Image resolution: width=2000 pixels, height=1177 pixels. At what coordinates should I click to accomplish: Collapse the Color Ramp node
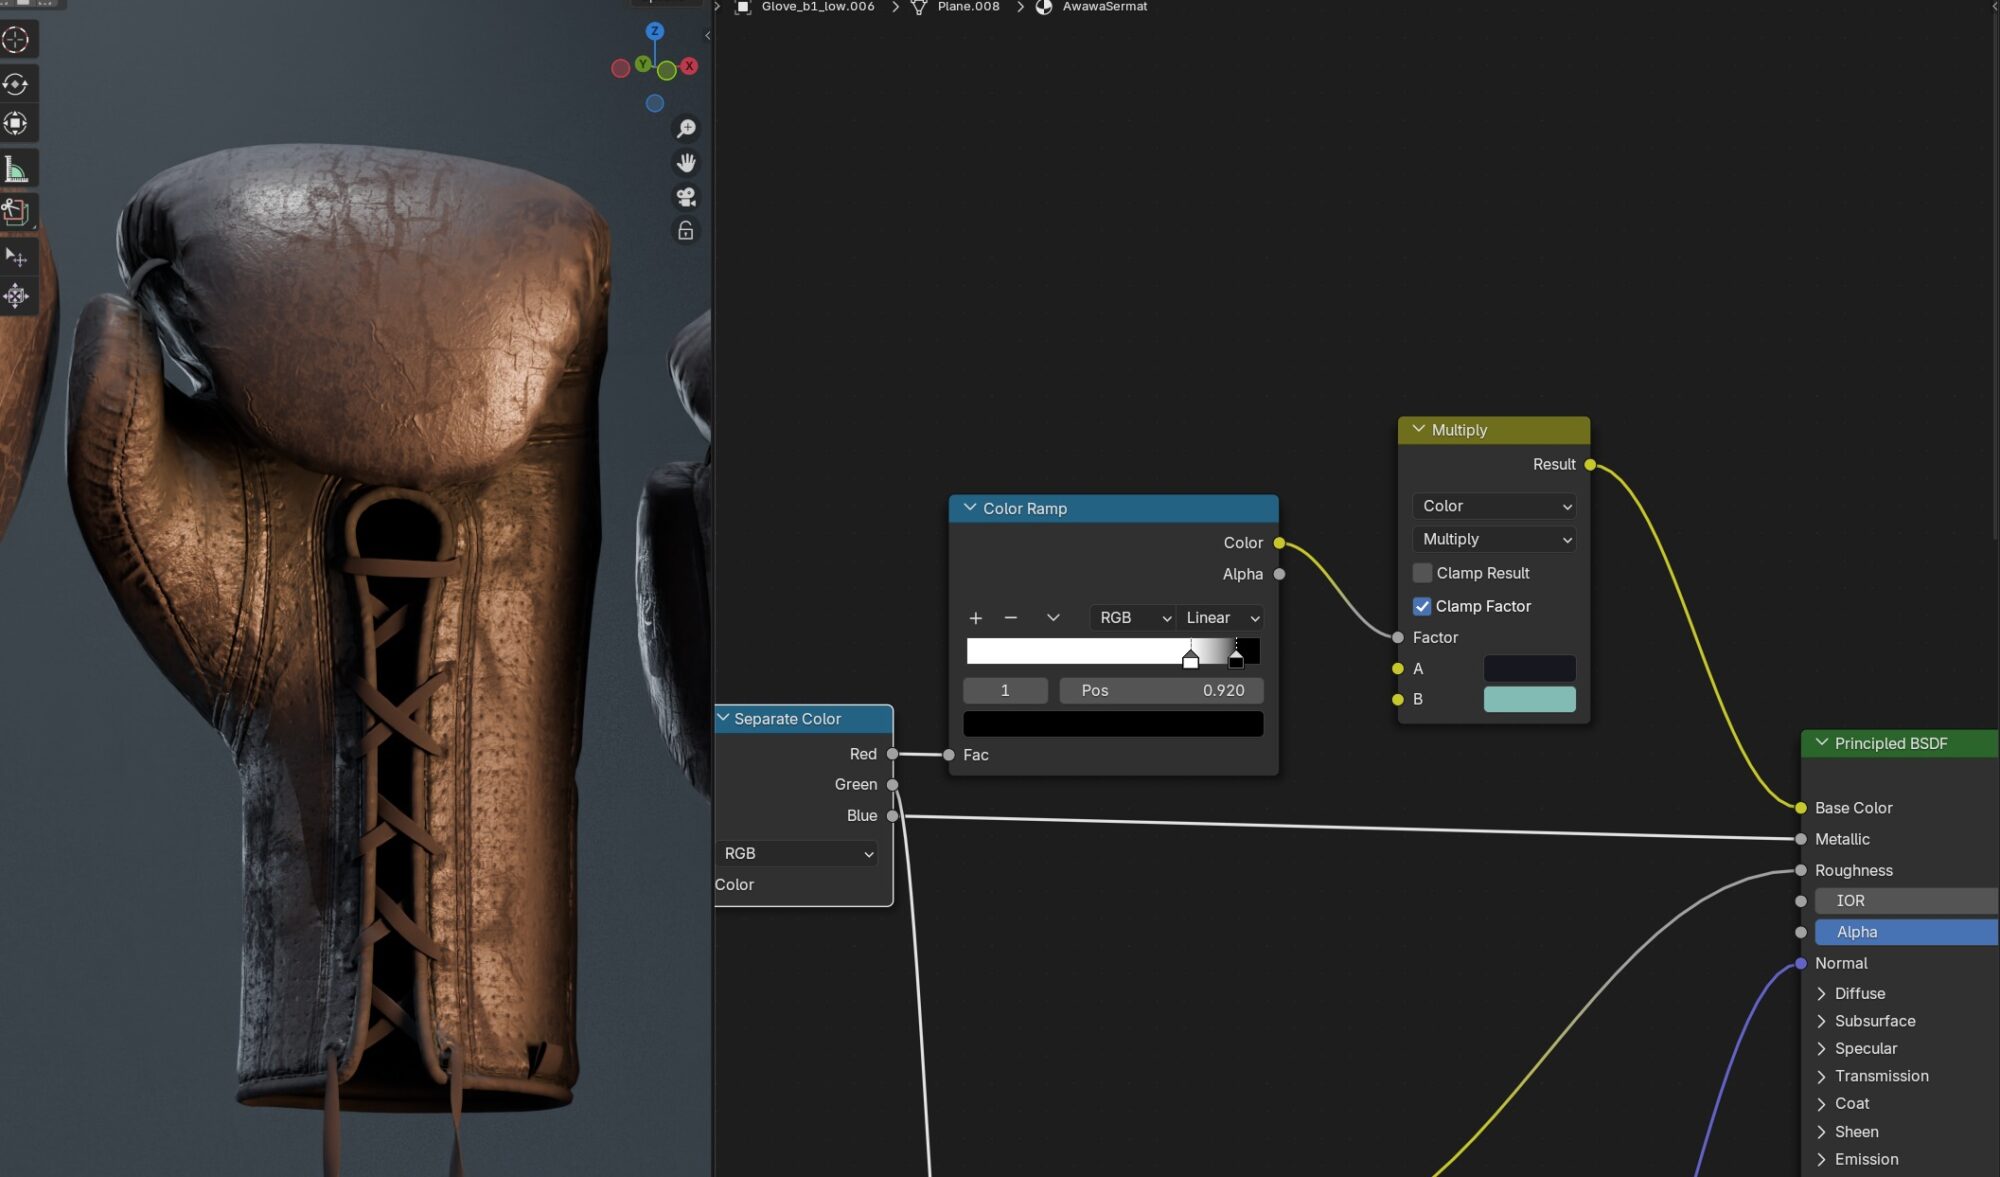tap(969, 508)
